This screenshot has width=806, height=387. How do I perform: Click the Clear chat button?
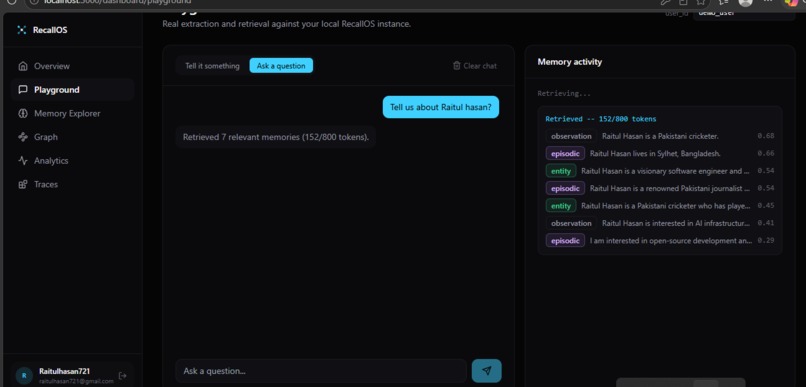(x=475, y=66)
